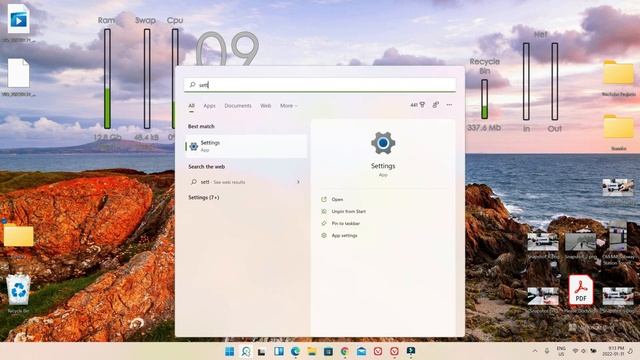640x360 pixels.
Task: Switch to the Web search tab
Action: coord(266,106)
